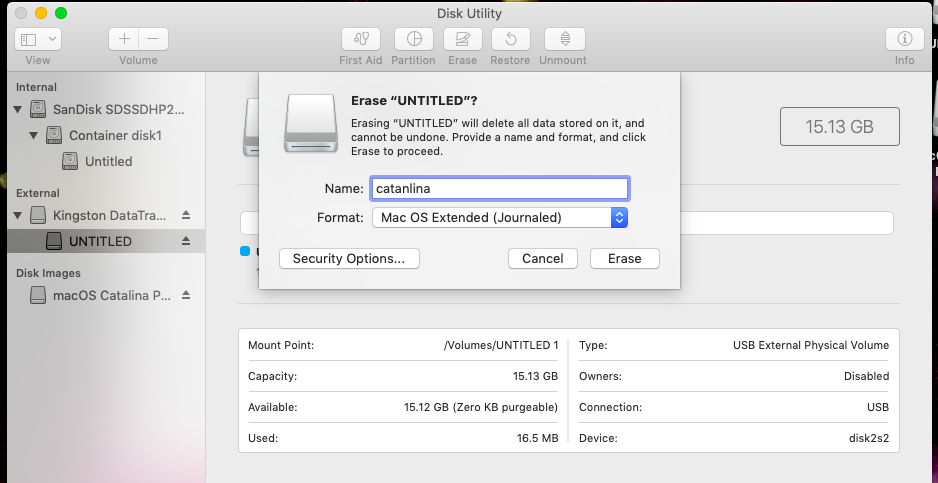
Task: Eject the Kingston DataTraveler drive
Action: 185,215
